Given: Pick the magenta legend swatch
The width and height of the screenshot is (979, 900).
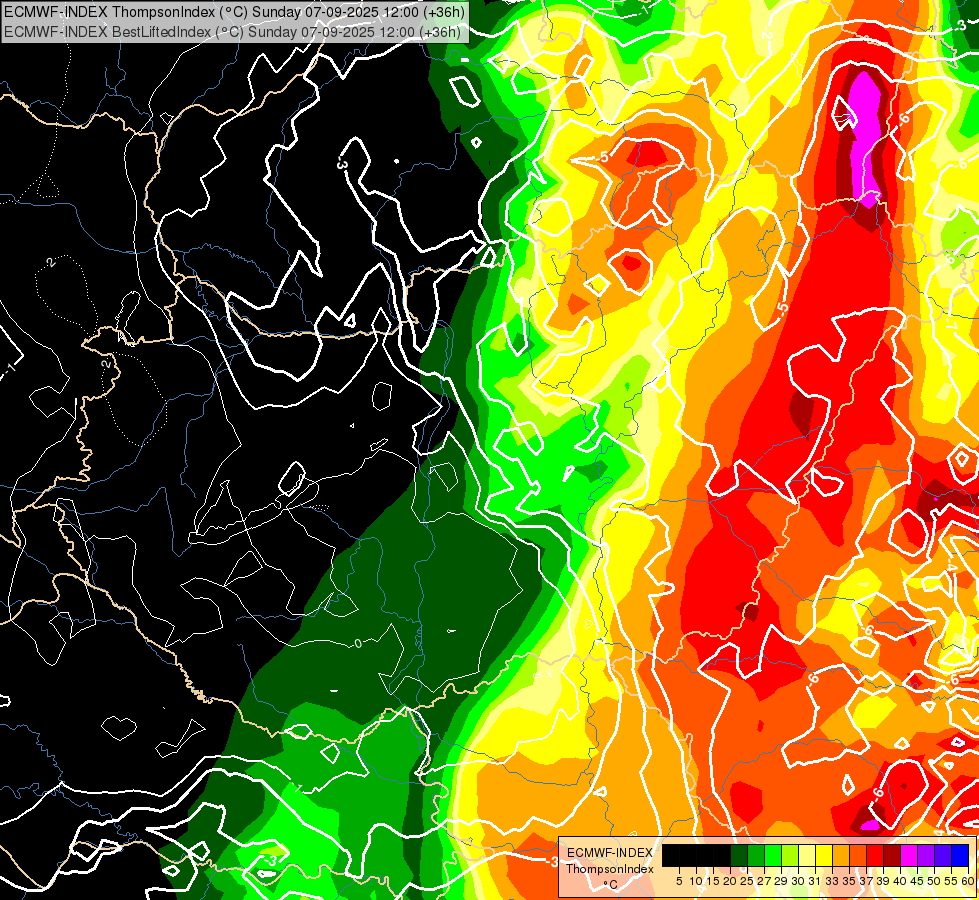Looking at the screenshot, I should 909,855.
